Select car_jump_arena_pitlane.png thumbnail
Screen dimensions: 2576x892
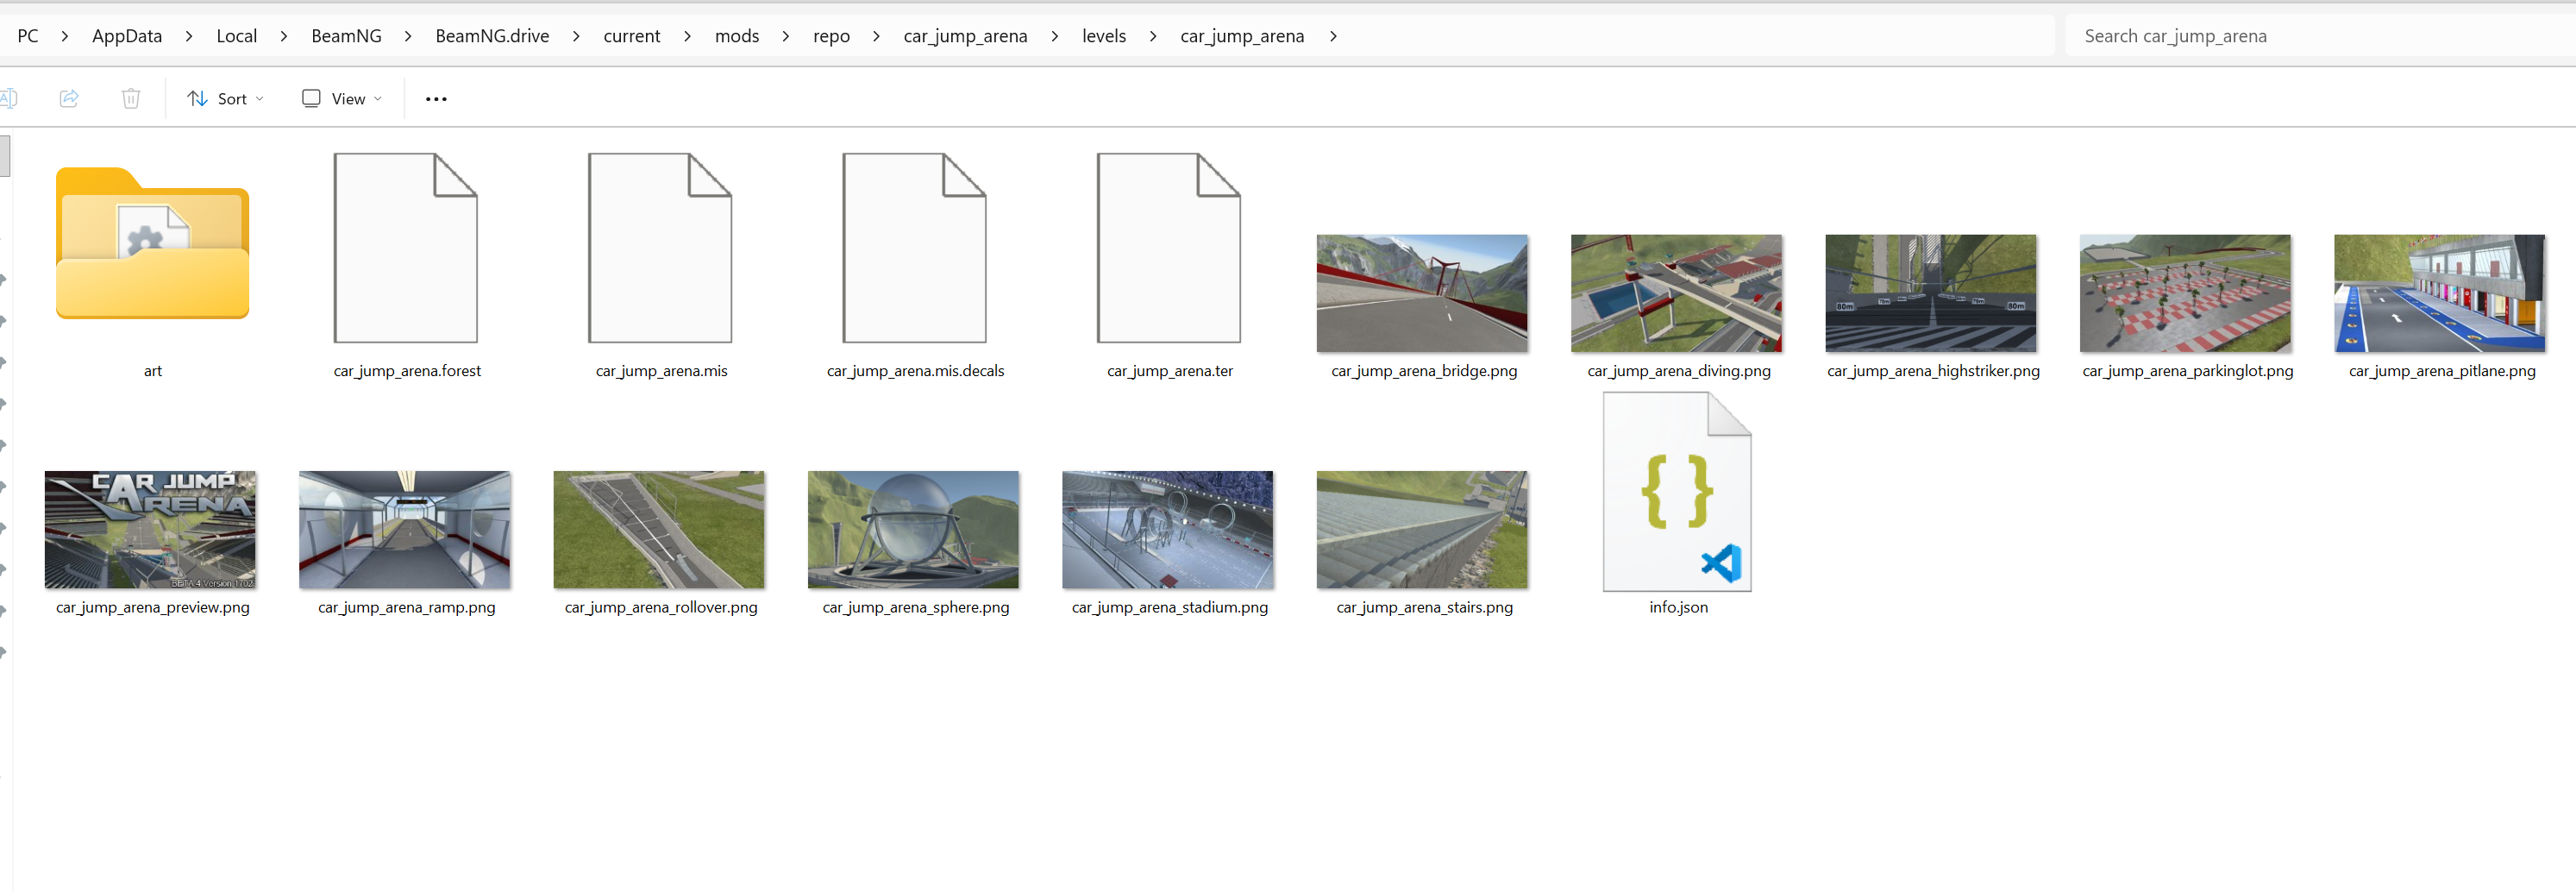click(x=2440, y=293)
